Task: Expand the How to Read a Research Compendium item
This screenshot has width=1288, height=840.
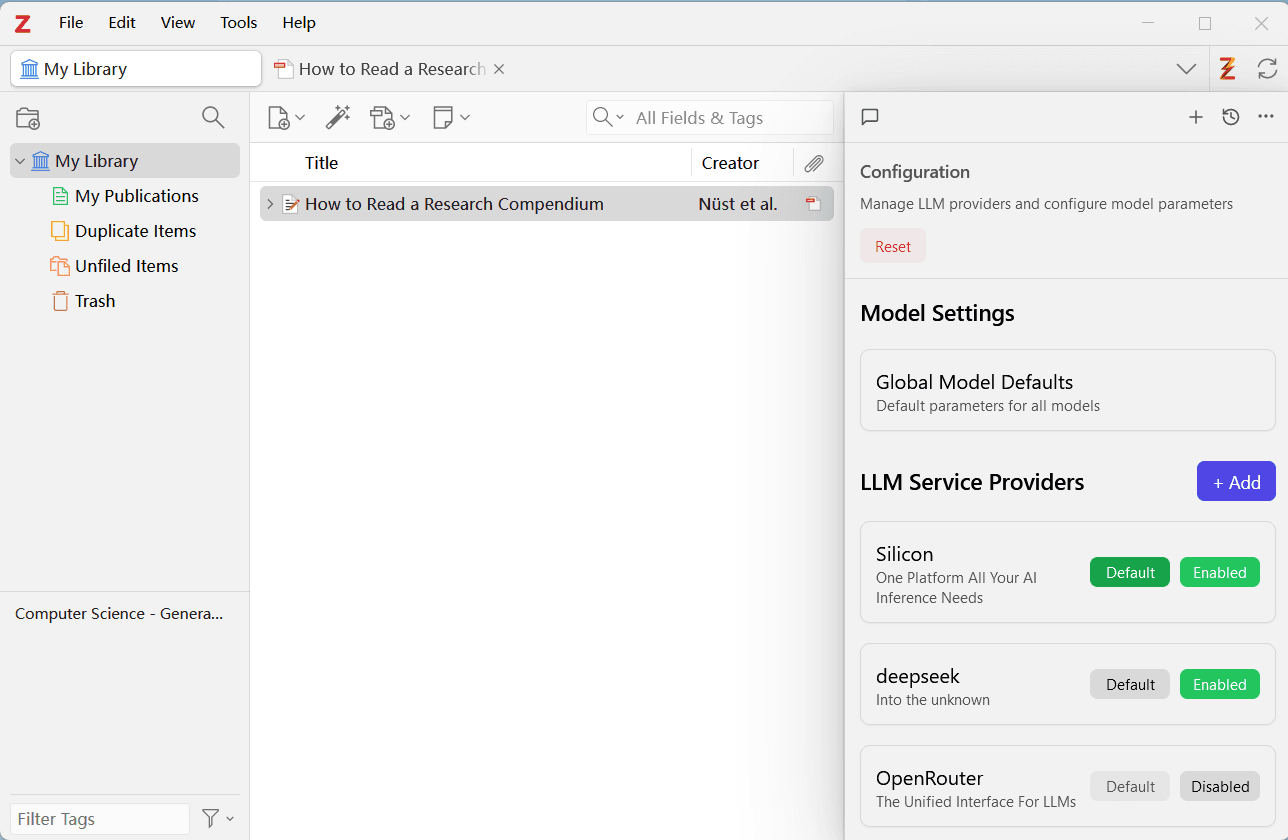Action: click(x=269, y=204)
